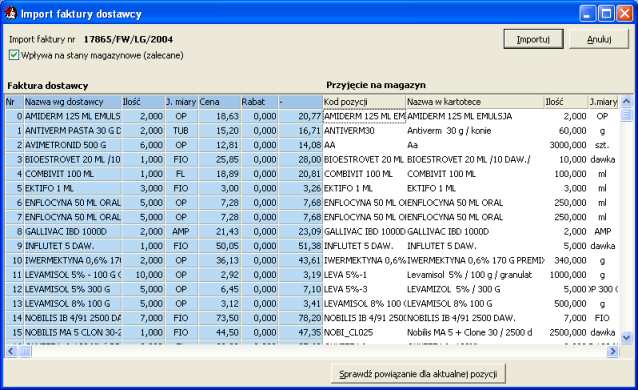This screenshot has width=638, height=390.
Task: Click Sprawdź powiązanie dla aktualnej pozycji button
Action: pos(418,374)
